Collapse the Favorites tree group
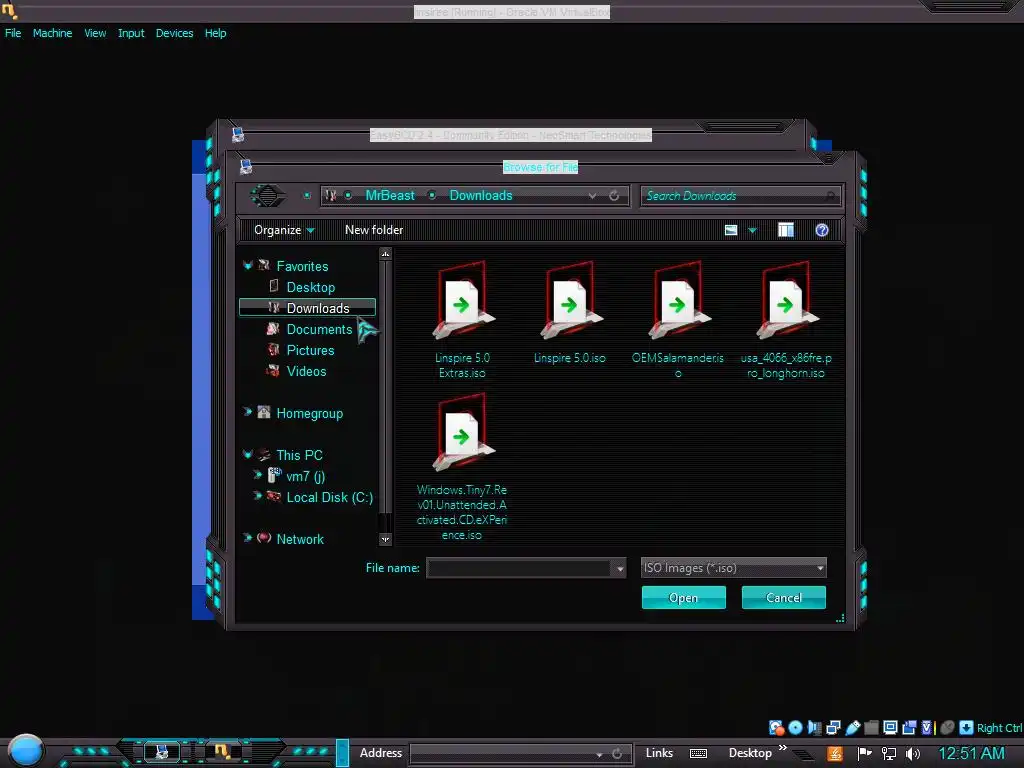The width and height of the screenshot is (1024, 768). click(x=248, y=266)
